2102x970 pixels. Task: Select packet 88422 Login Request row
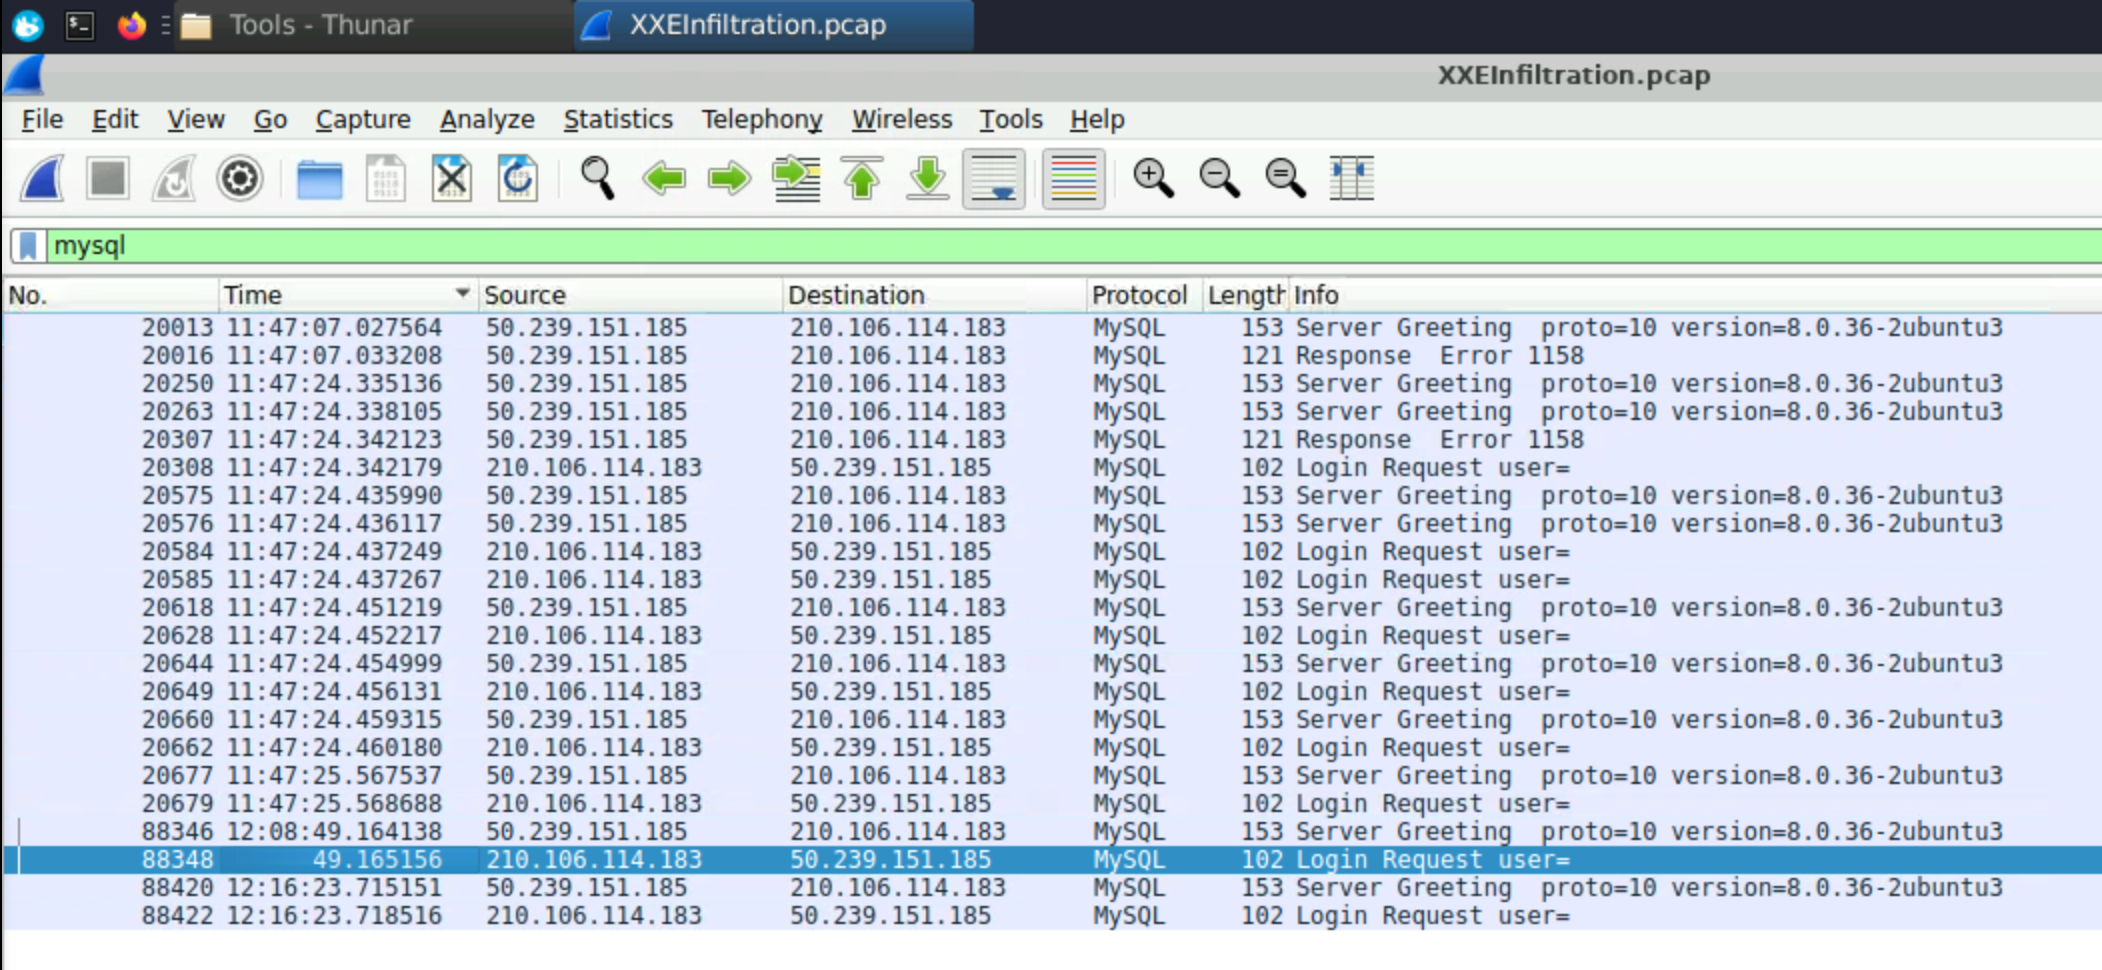pos(1052,916)
